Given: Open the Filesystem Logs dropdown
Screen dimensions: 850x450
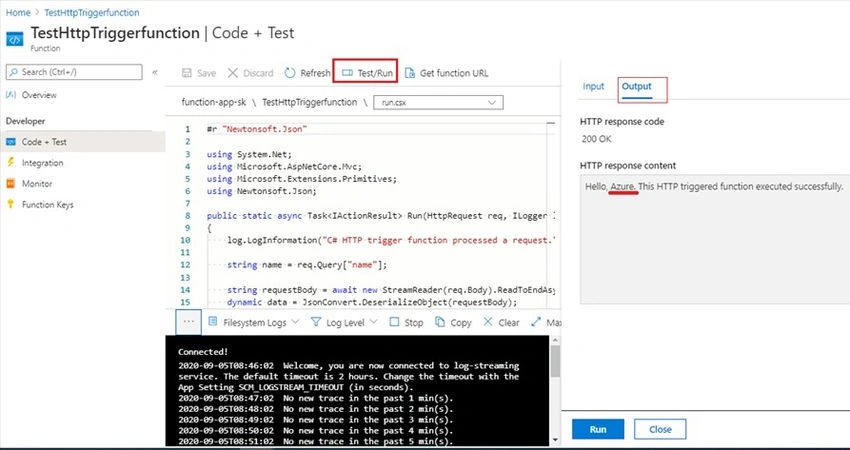Looking at the screenshot, I should (x=254, y=323).
